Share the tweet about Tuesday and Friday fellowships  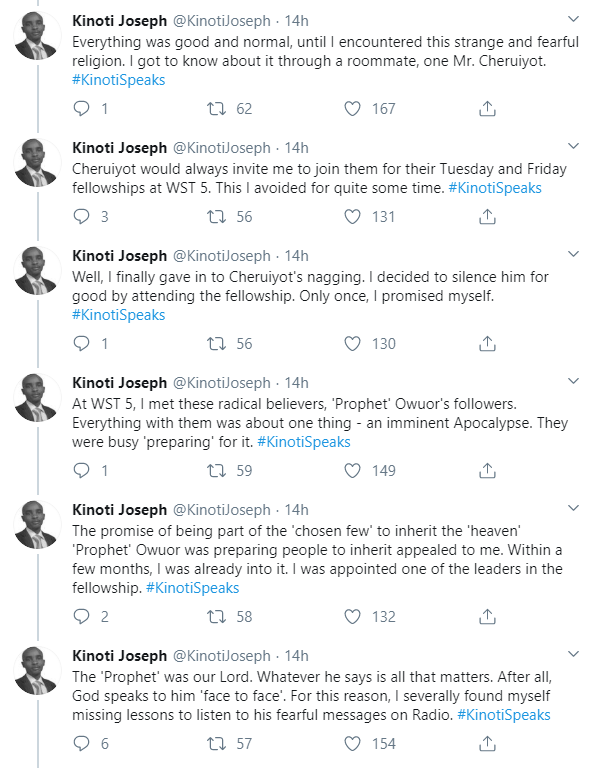point(487,216)
